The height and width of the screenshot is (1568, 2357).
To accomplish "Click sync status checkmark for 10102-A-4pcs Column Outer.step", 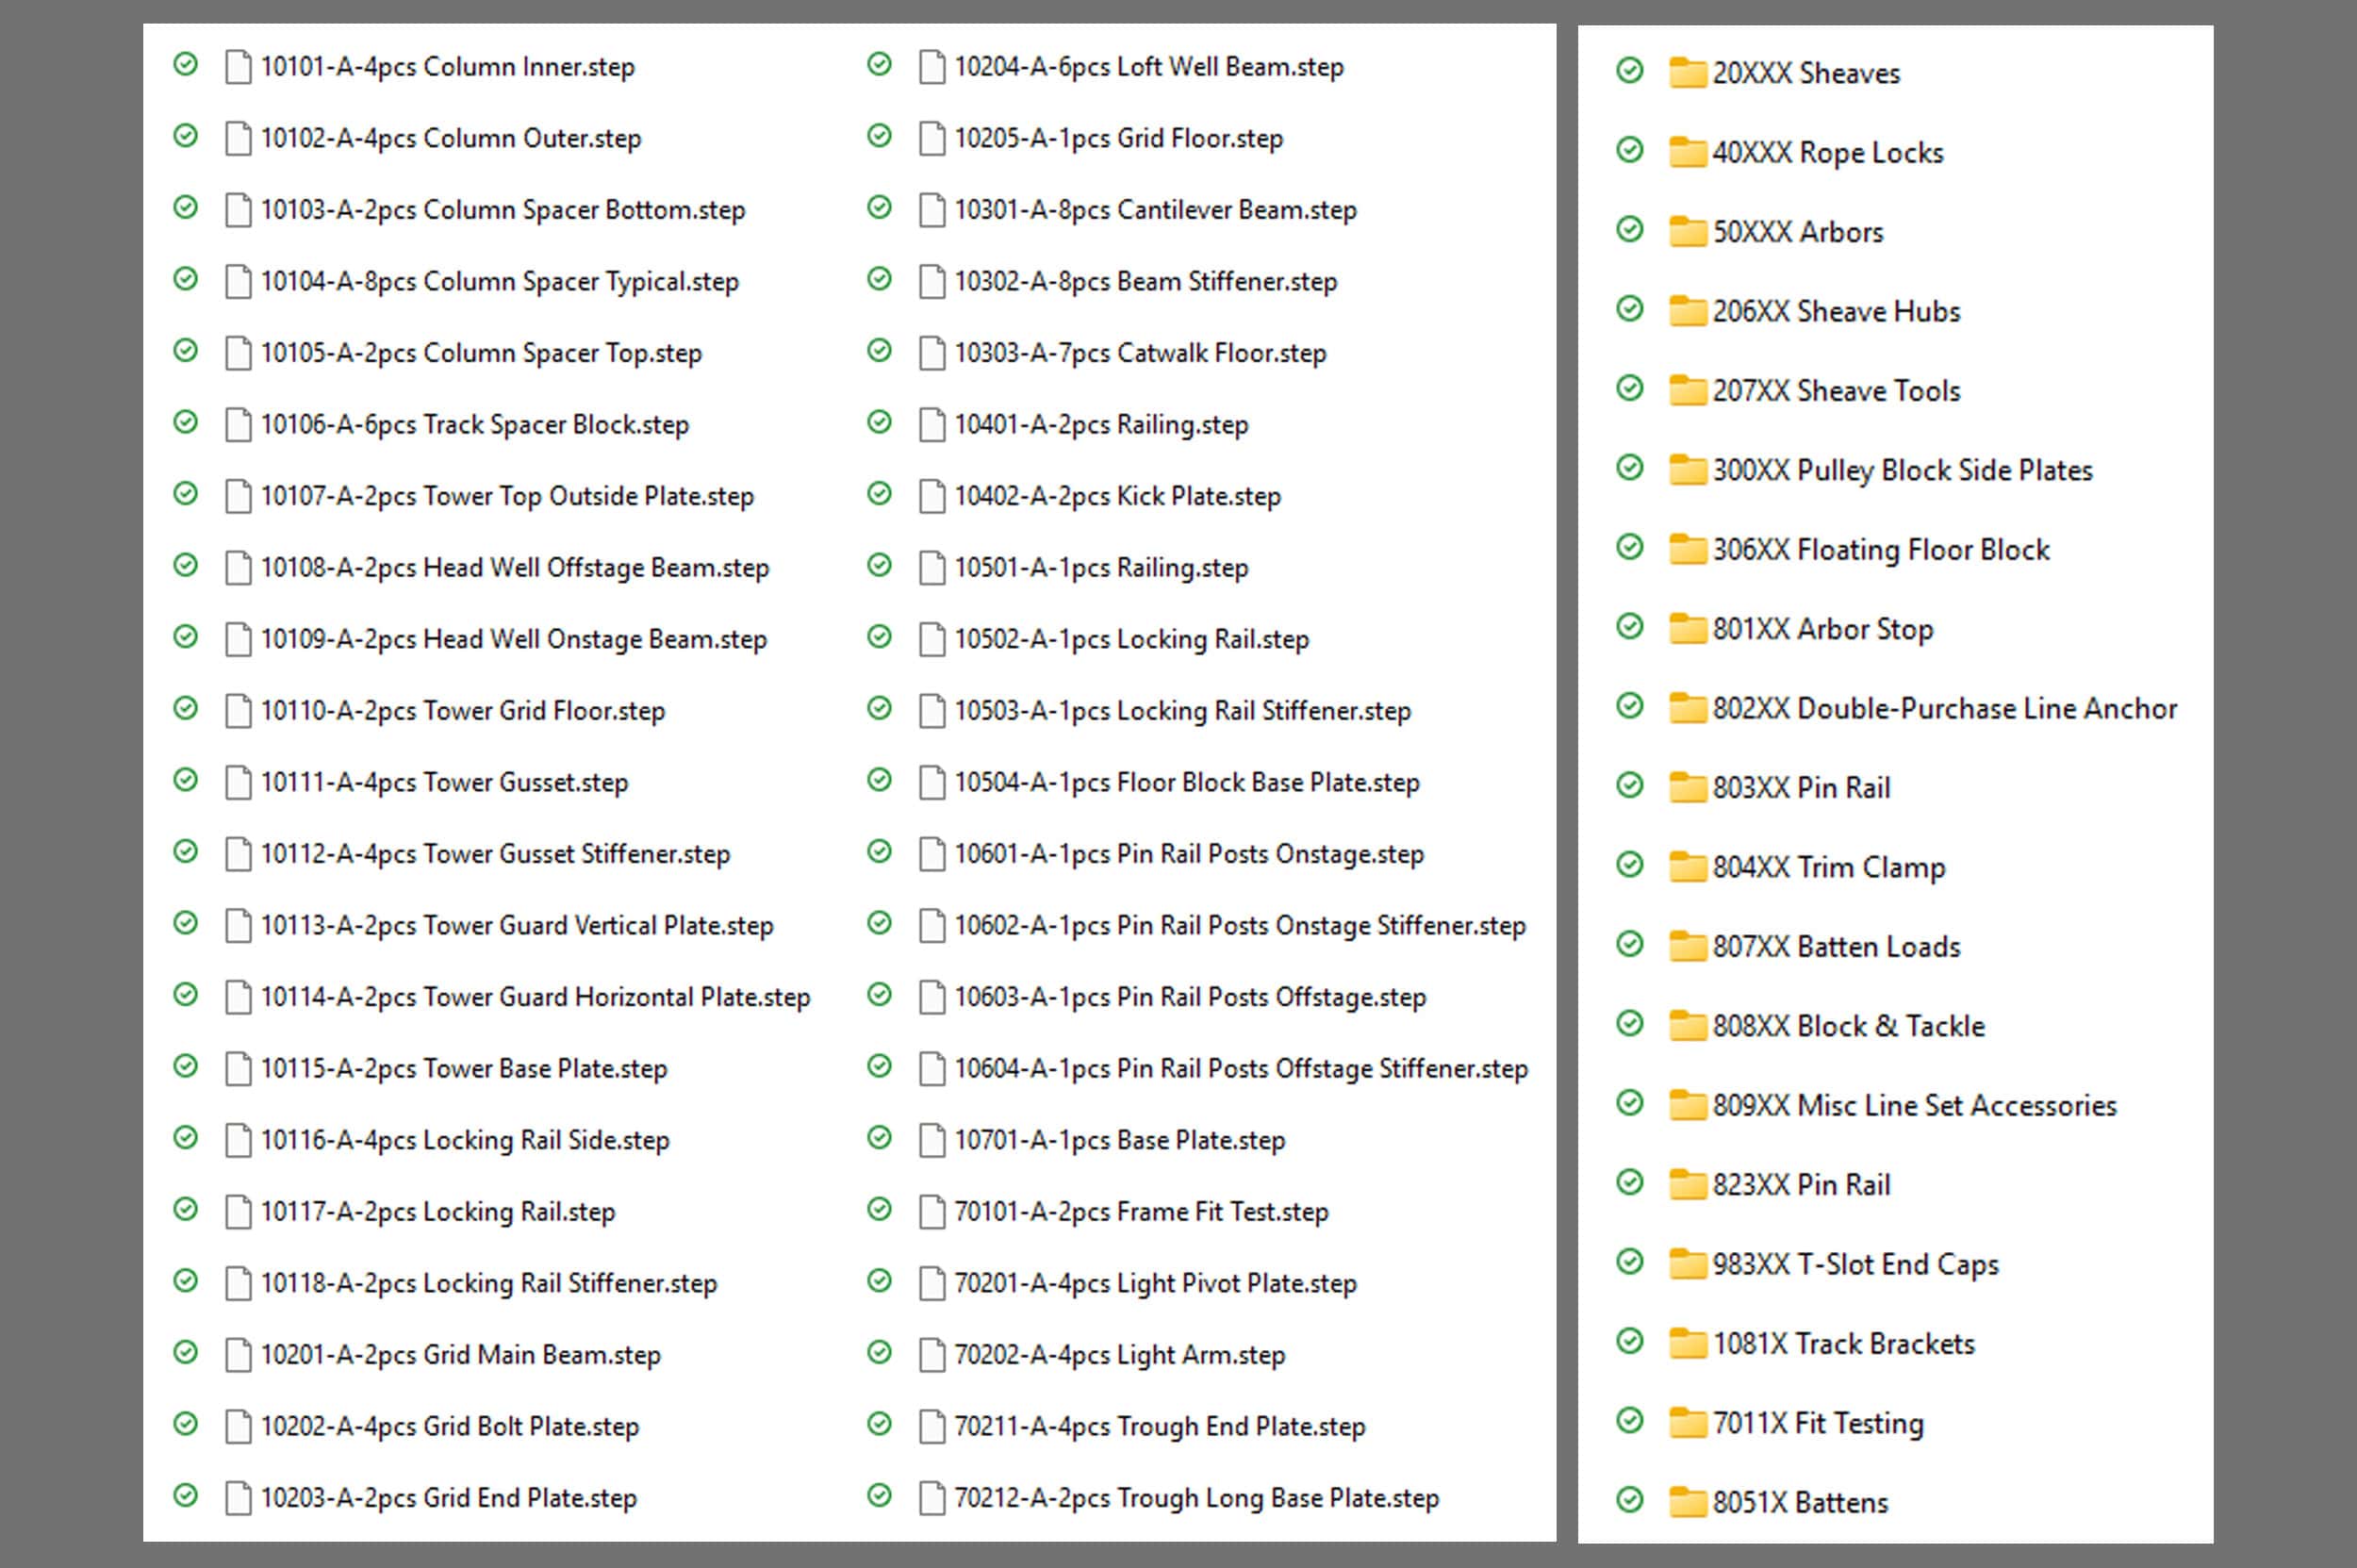I will coord(186,136).
